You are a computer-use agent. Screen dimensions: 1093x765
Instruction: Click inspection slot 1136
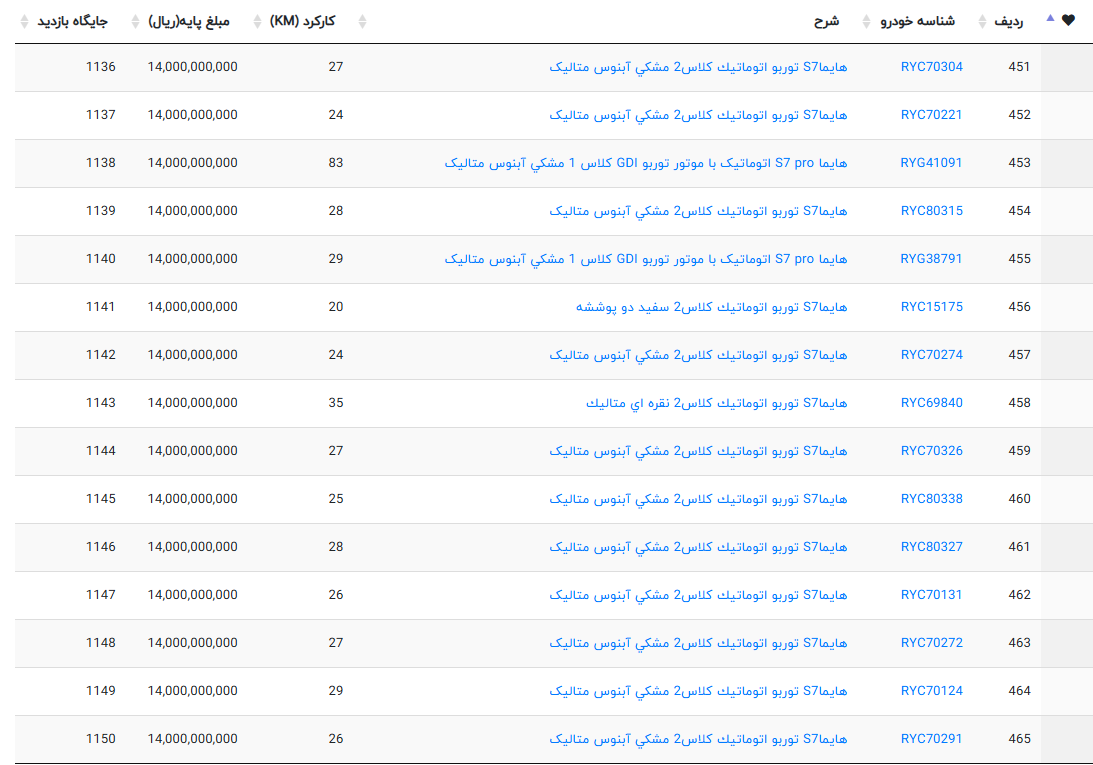100,67
